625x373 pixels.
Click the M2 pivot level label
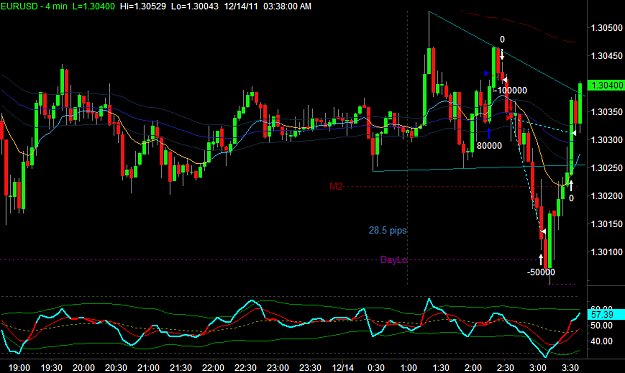coord(336,186)
